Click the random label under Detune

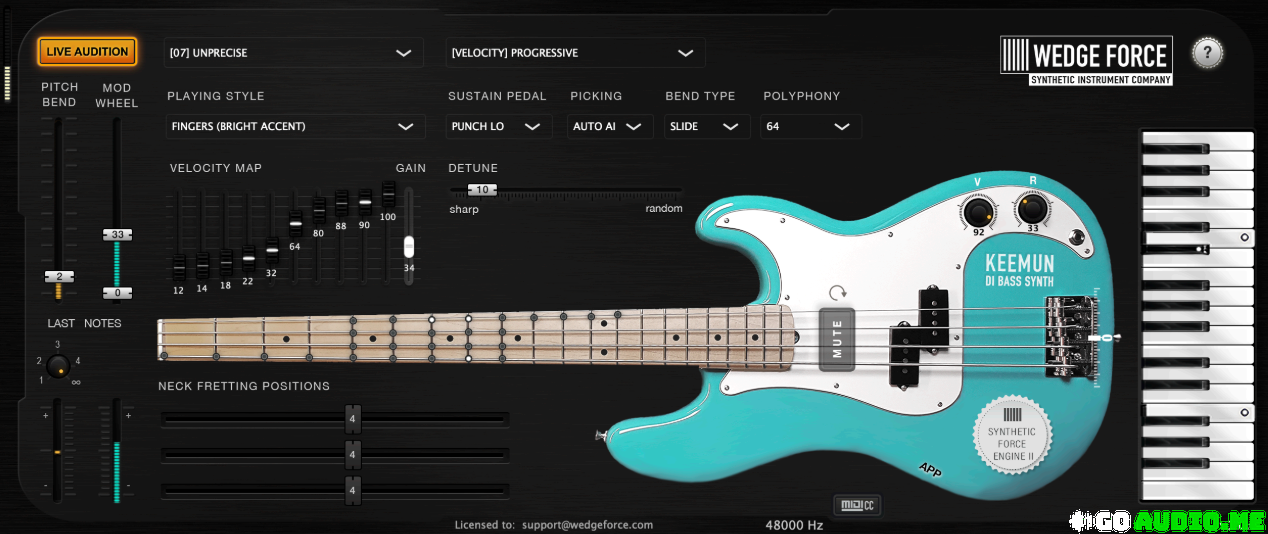(x=664, y=209)
